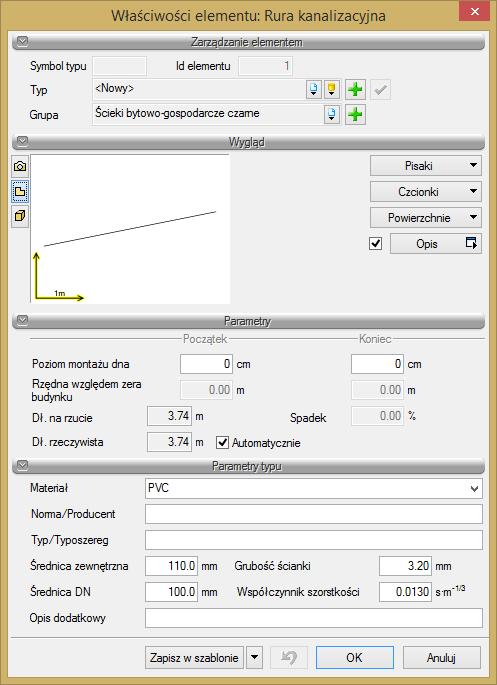497x685 pixels.
Task: Click Współczynnik szorstkości 0.0130 field
Action: (405, 592)
